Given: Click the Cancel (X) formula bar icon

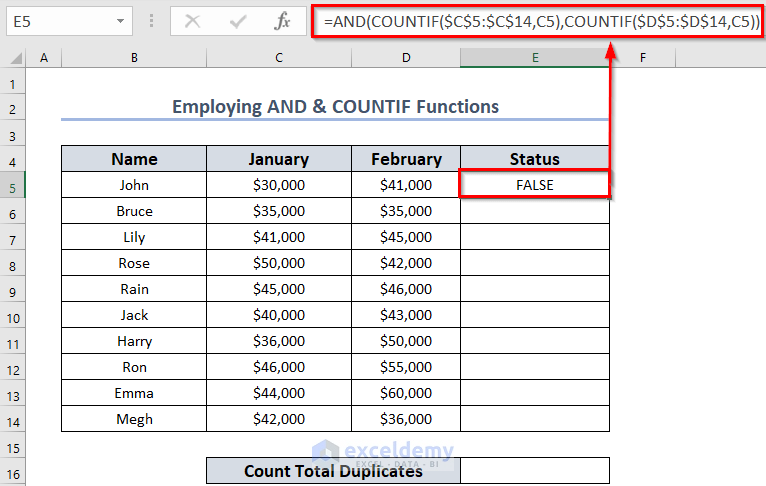Looking at the screenshot, I should (x=193, y=20).
